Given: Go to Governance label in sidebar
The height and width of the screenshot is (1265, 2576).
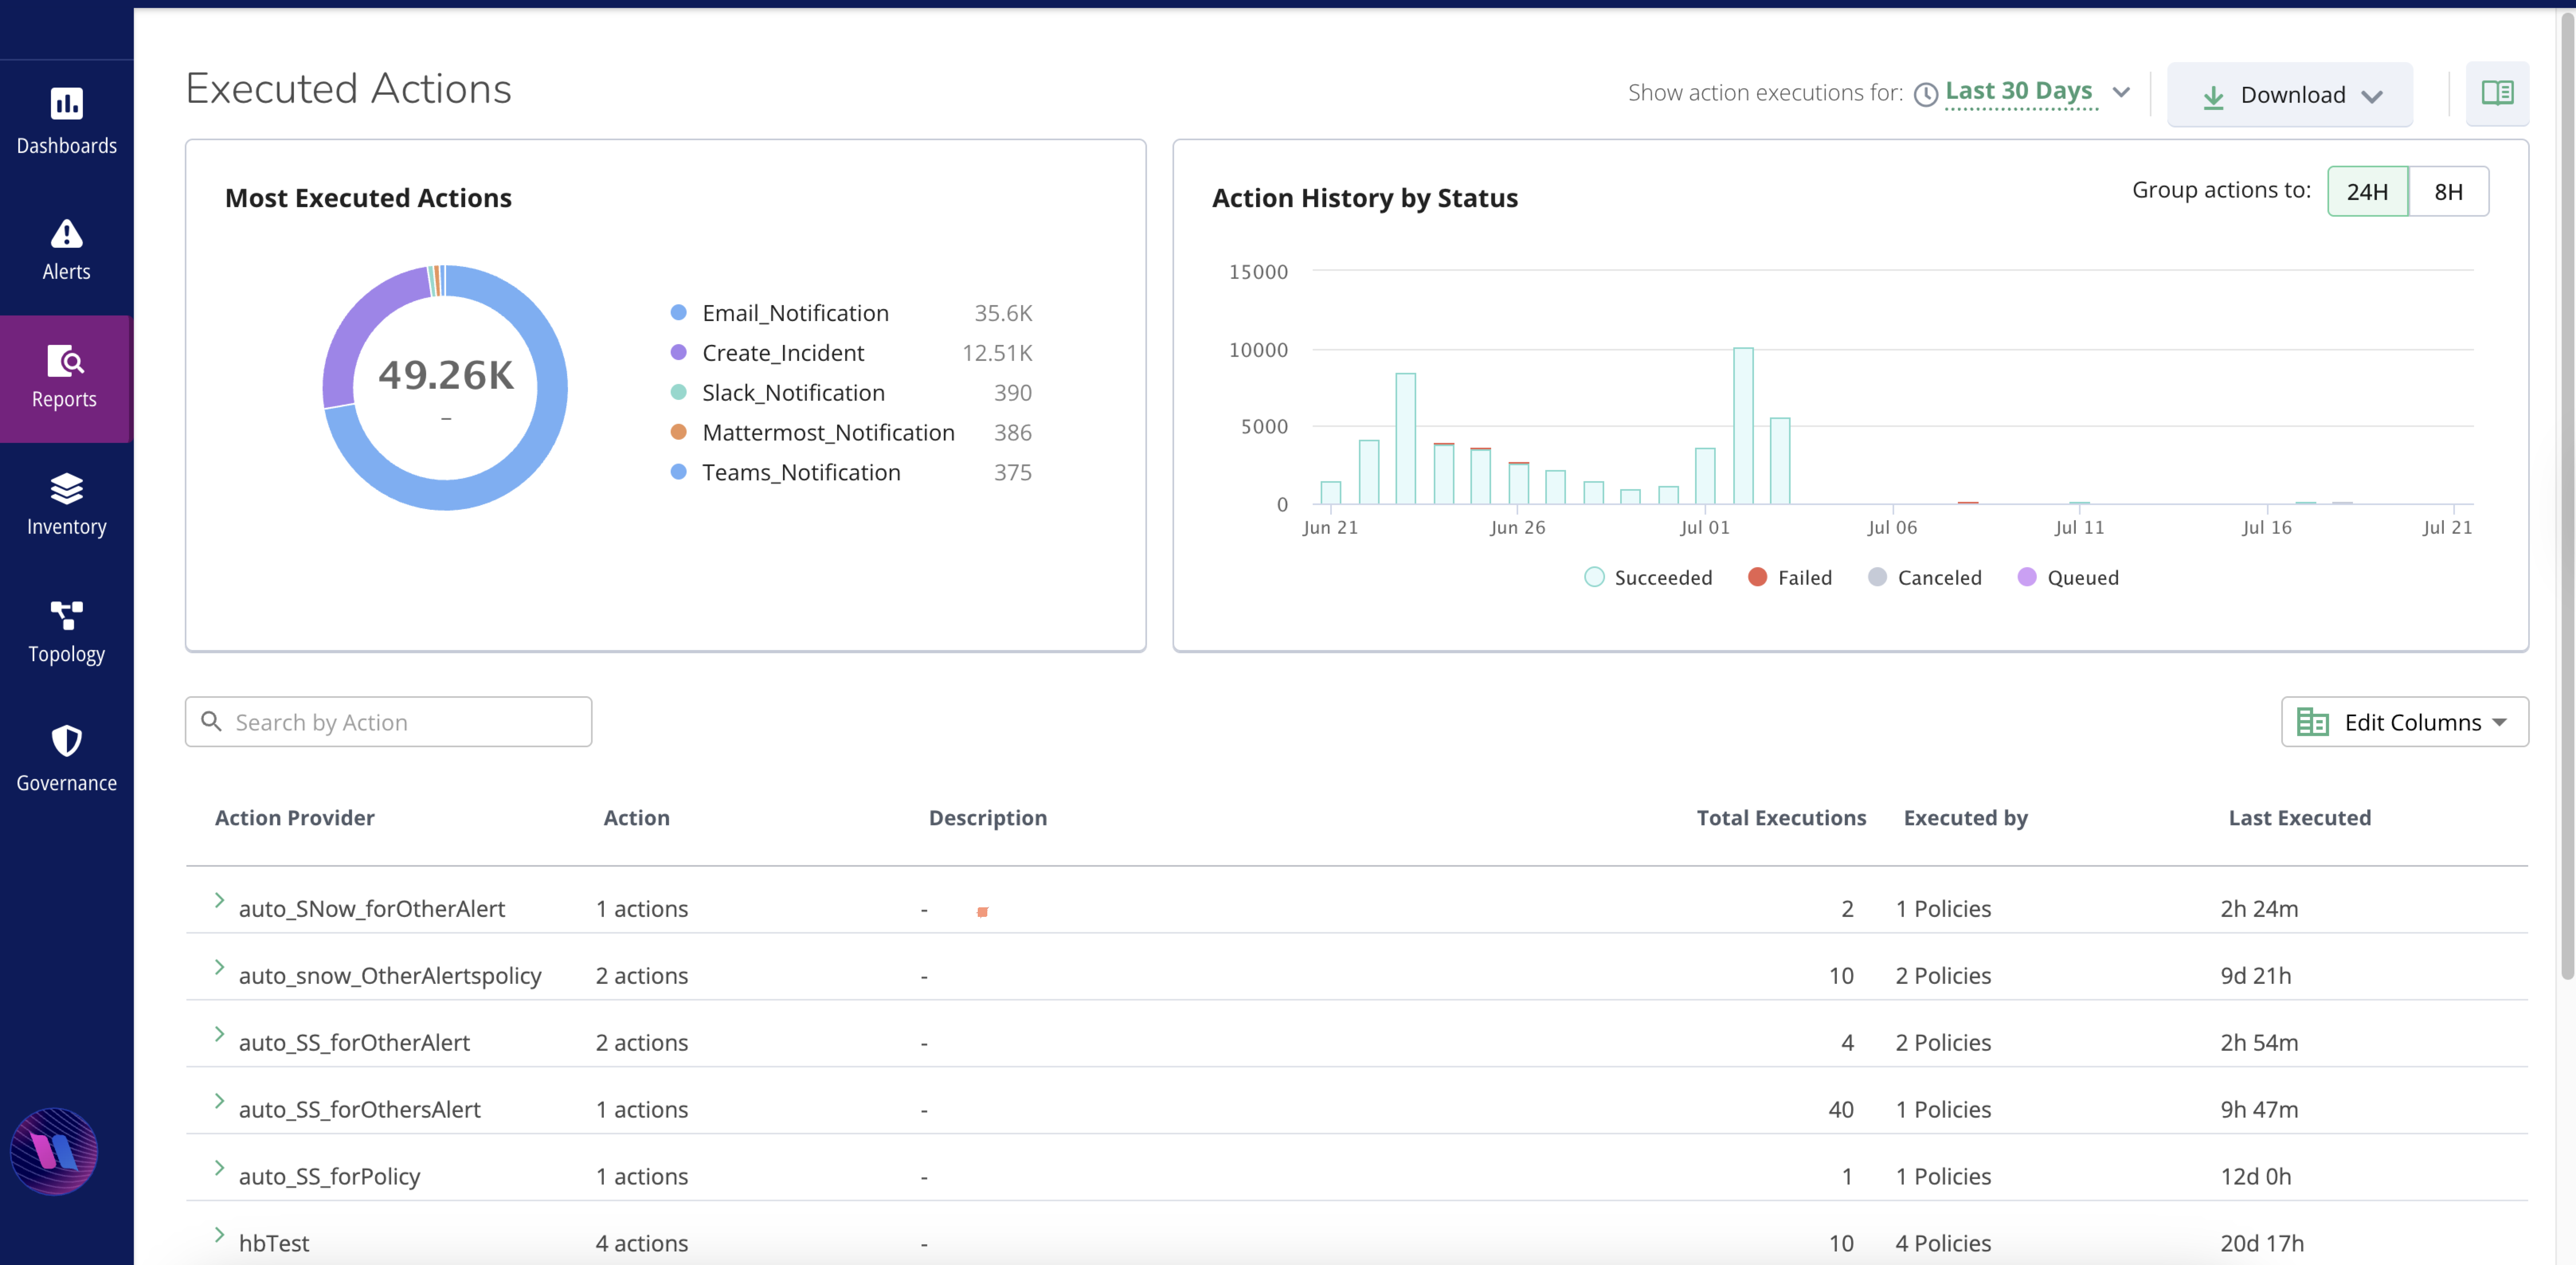Looking at the screenshot, I should pos(66,783).
